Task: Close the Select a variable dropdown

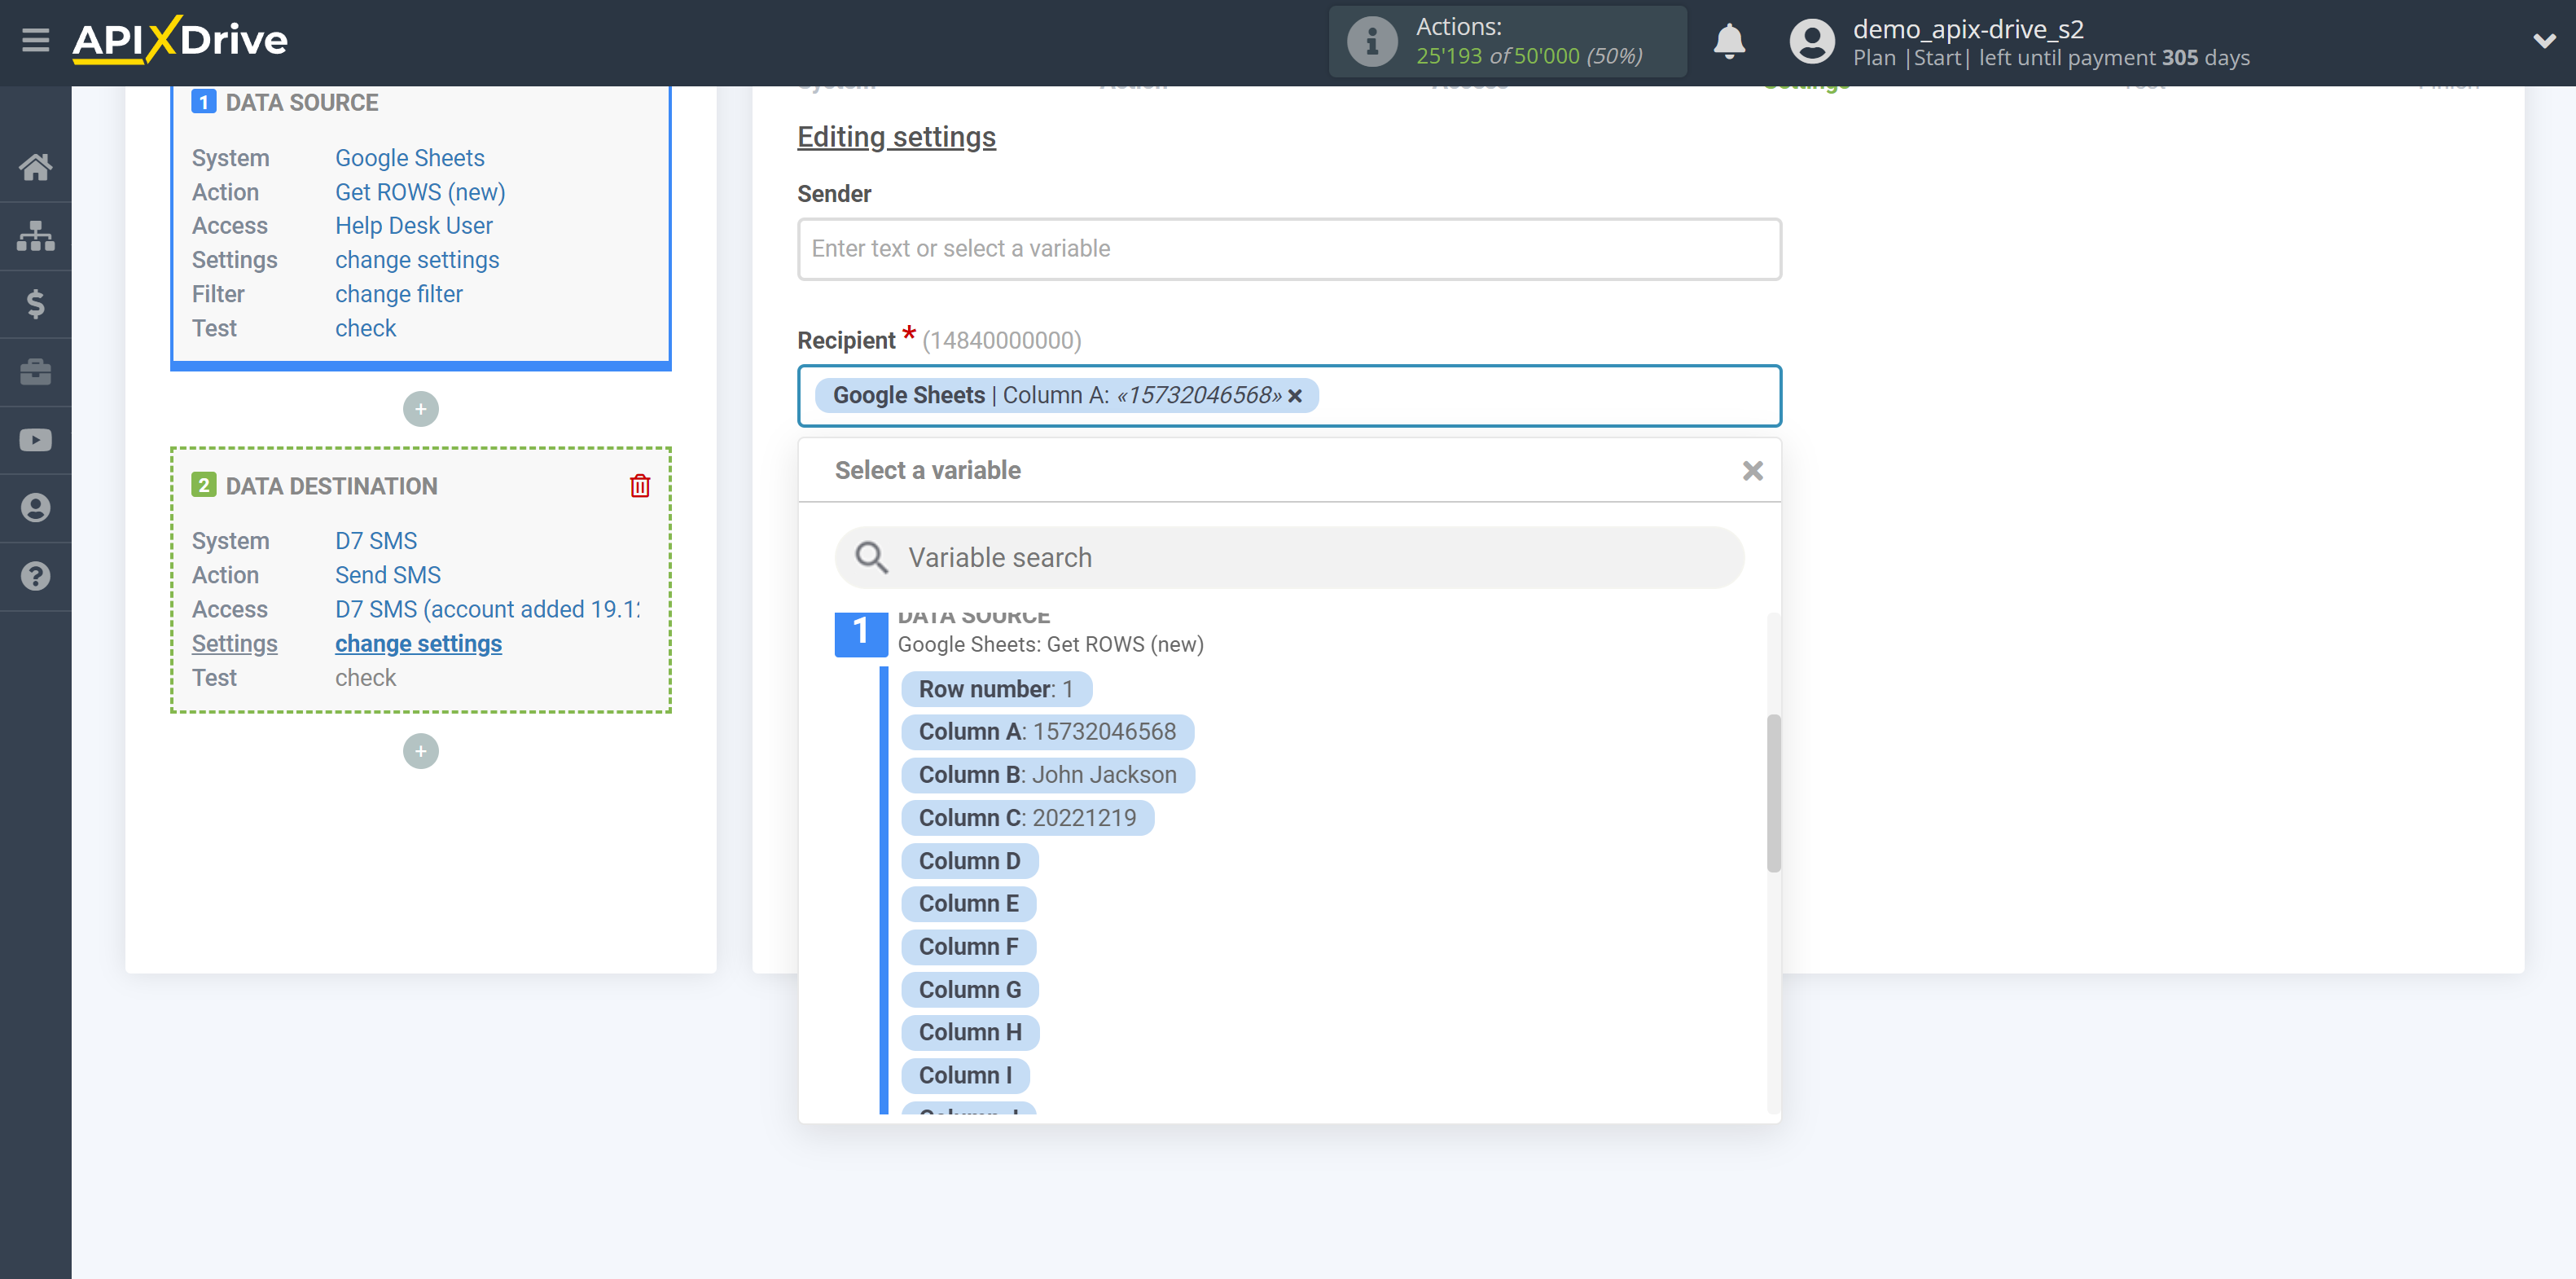Action: (x=1753, y=470)
